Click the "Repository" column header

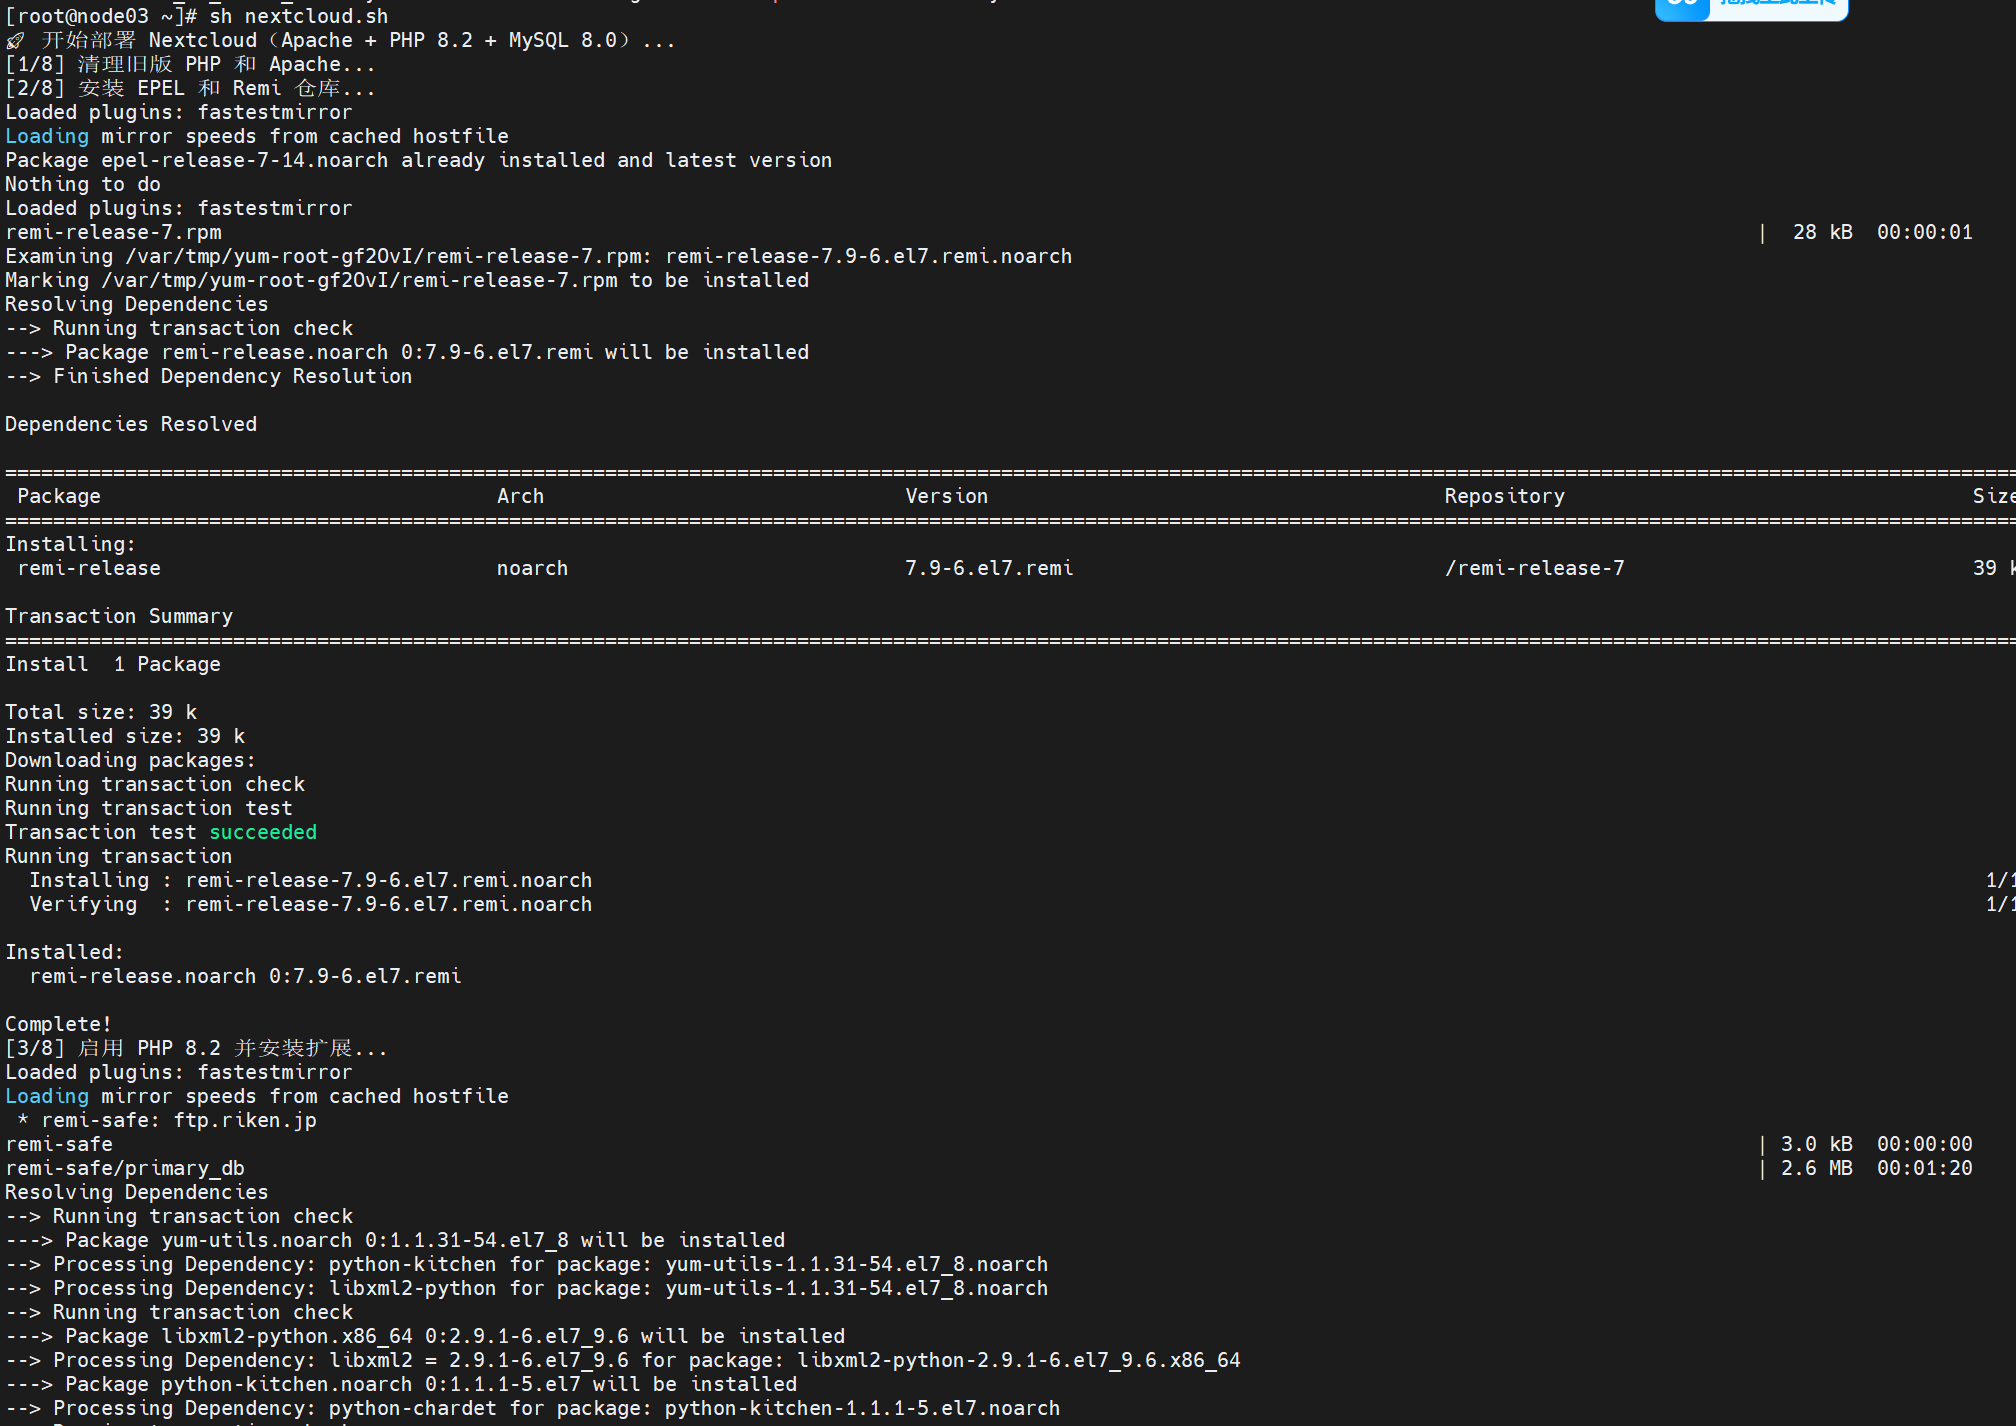pyautogui.click(x=1504, y=496)
